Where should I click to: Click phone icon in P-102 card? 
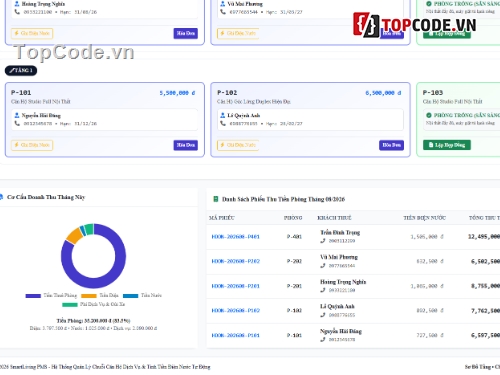coord(223,124)
